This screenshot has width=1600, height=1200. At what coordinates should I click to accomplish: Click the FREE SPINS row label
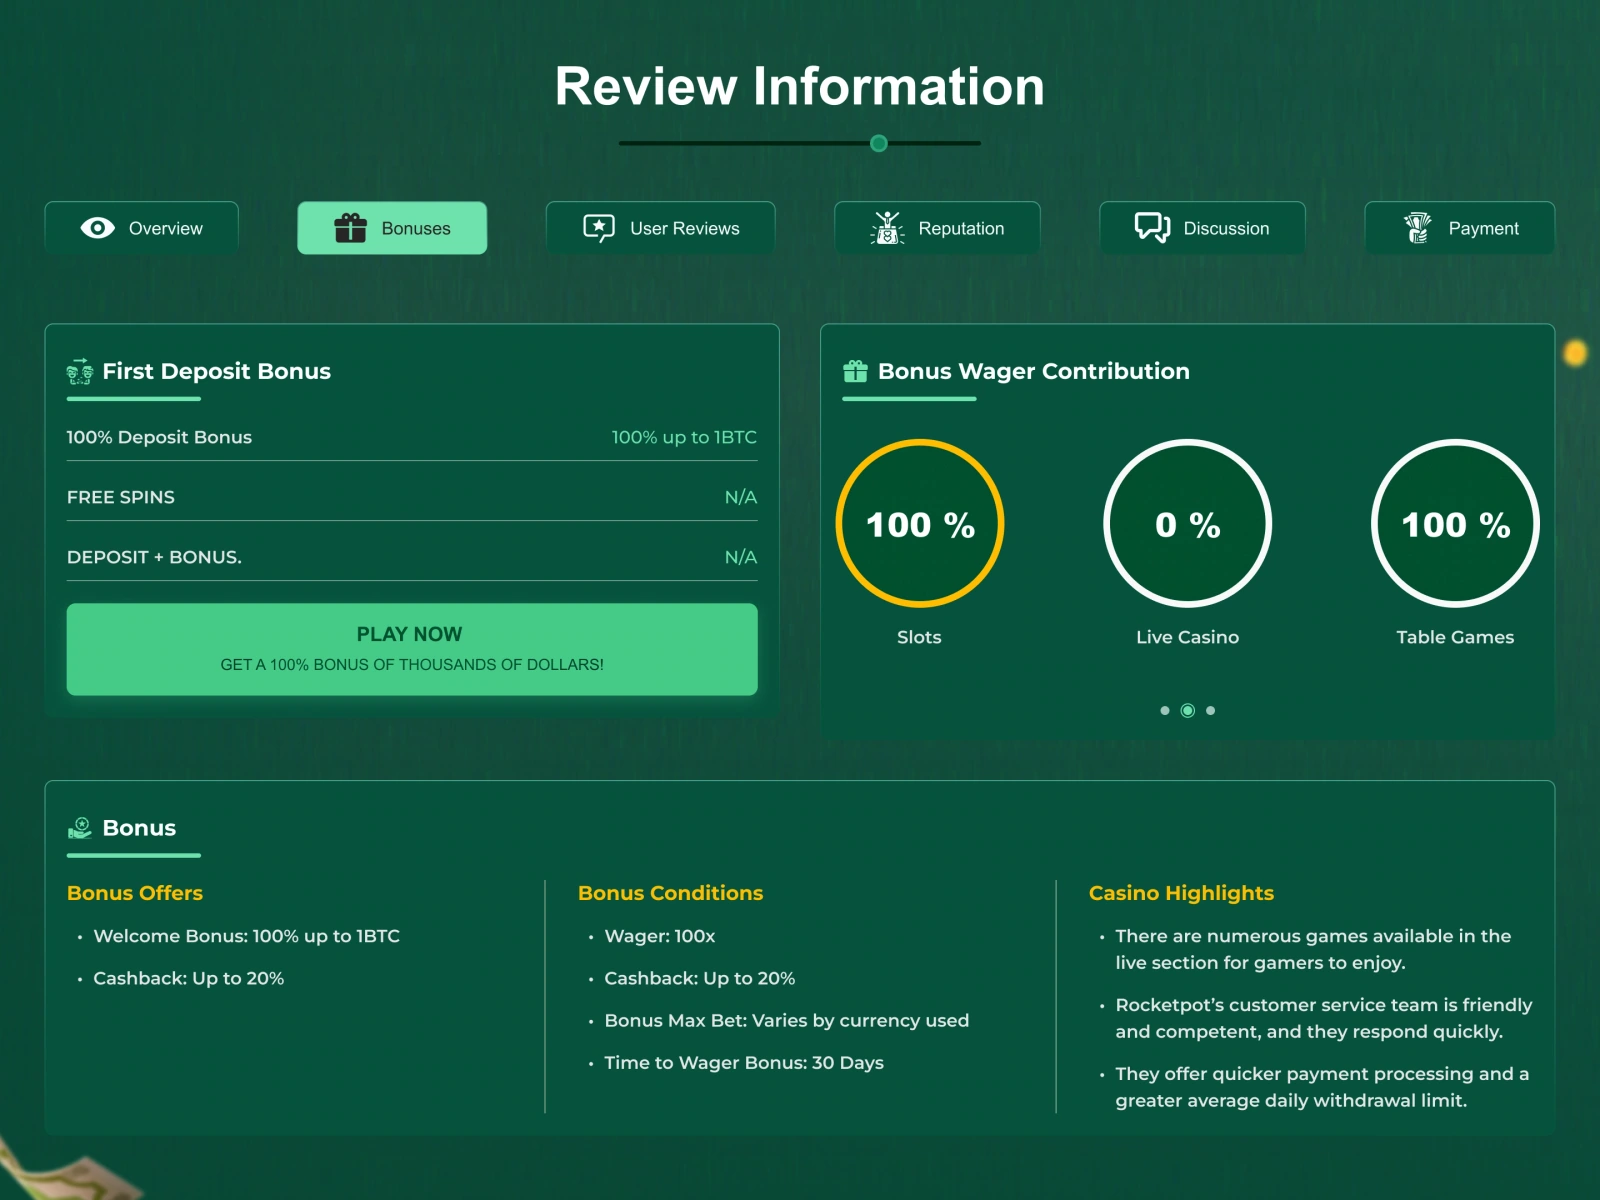(x=121, y=497)
